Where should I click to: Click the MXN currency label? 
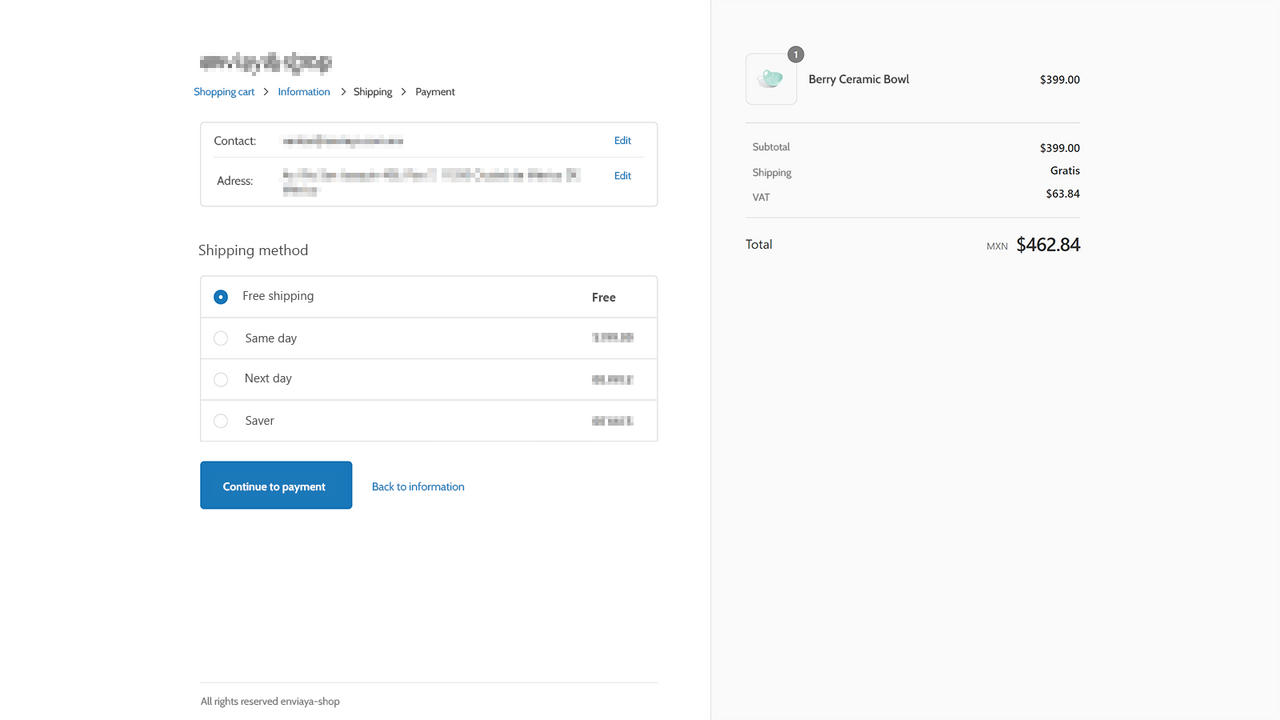pos(996,245)
